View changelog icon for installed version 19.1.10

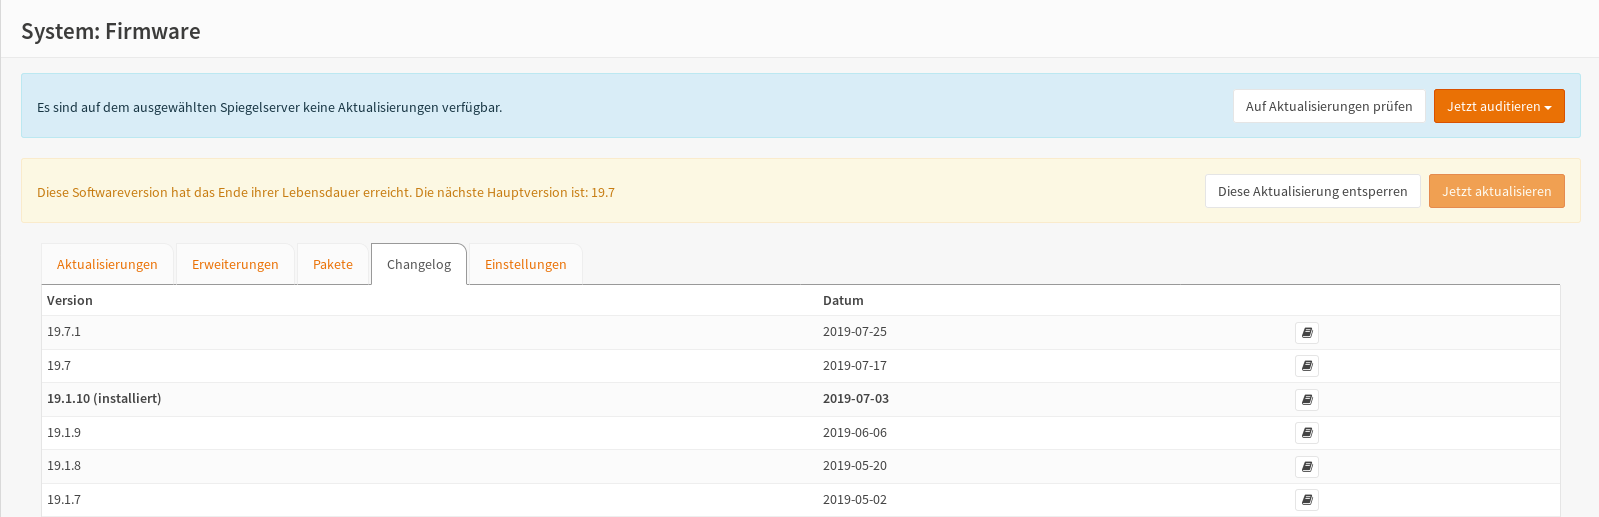1307,400
